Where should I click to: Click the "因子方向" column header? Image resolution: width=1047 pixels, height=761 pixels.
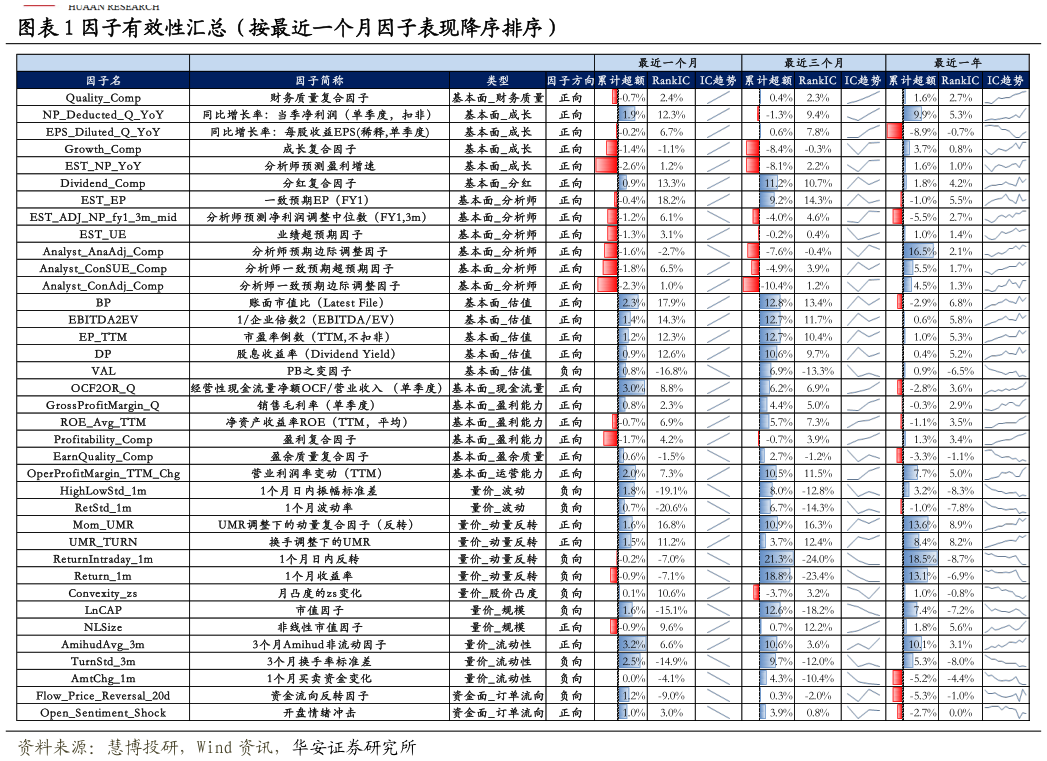coord(570,80)
